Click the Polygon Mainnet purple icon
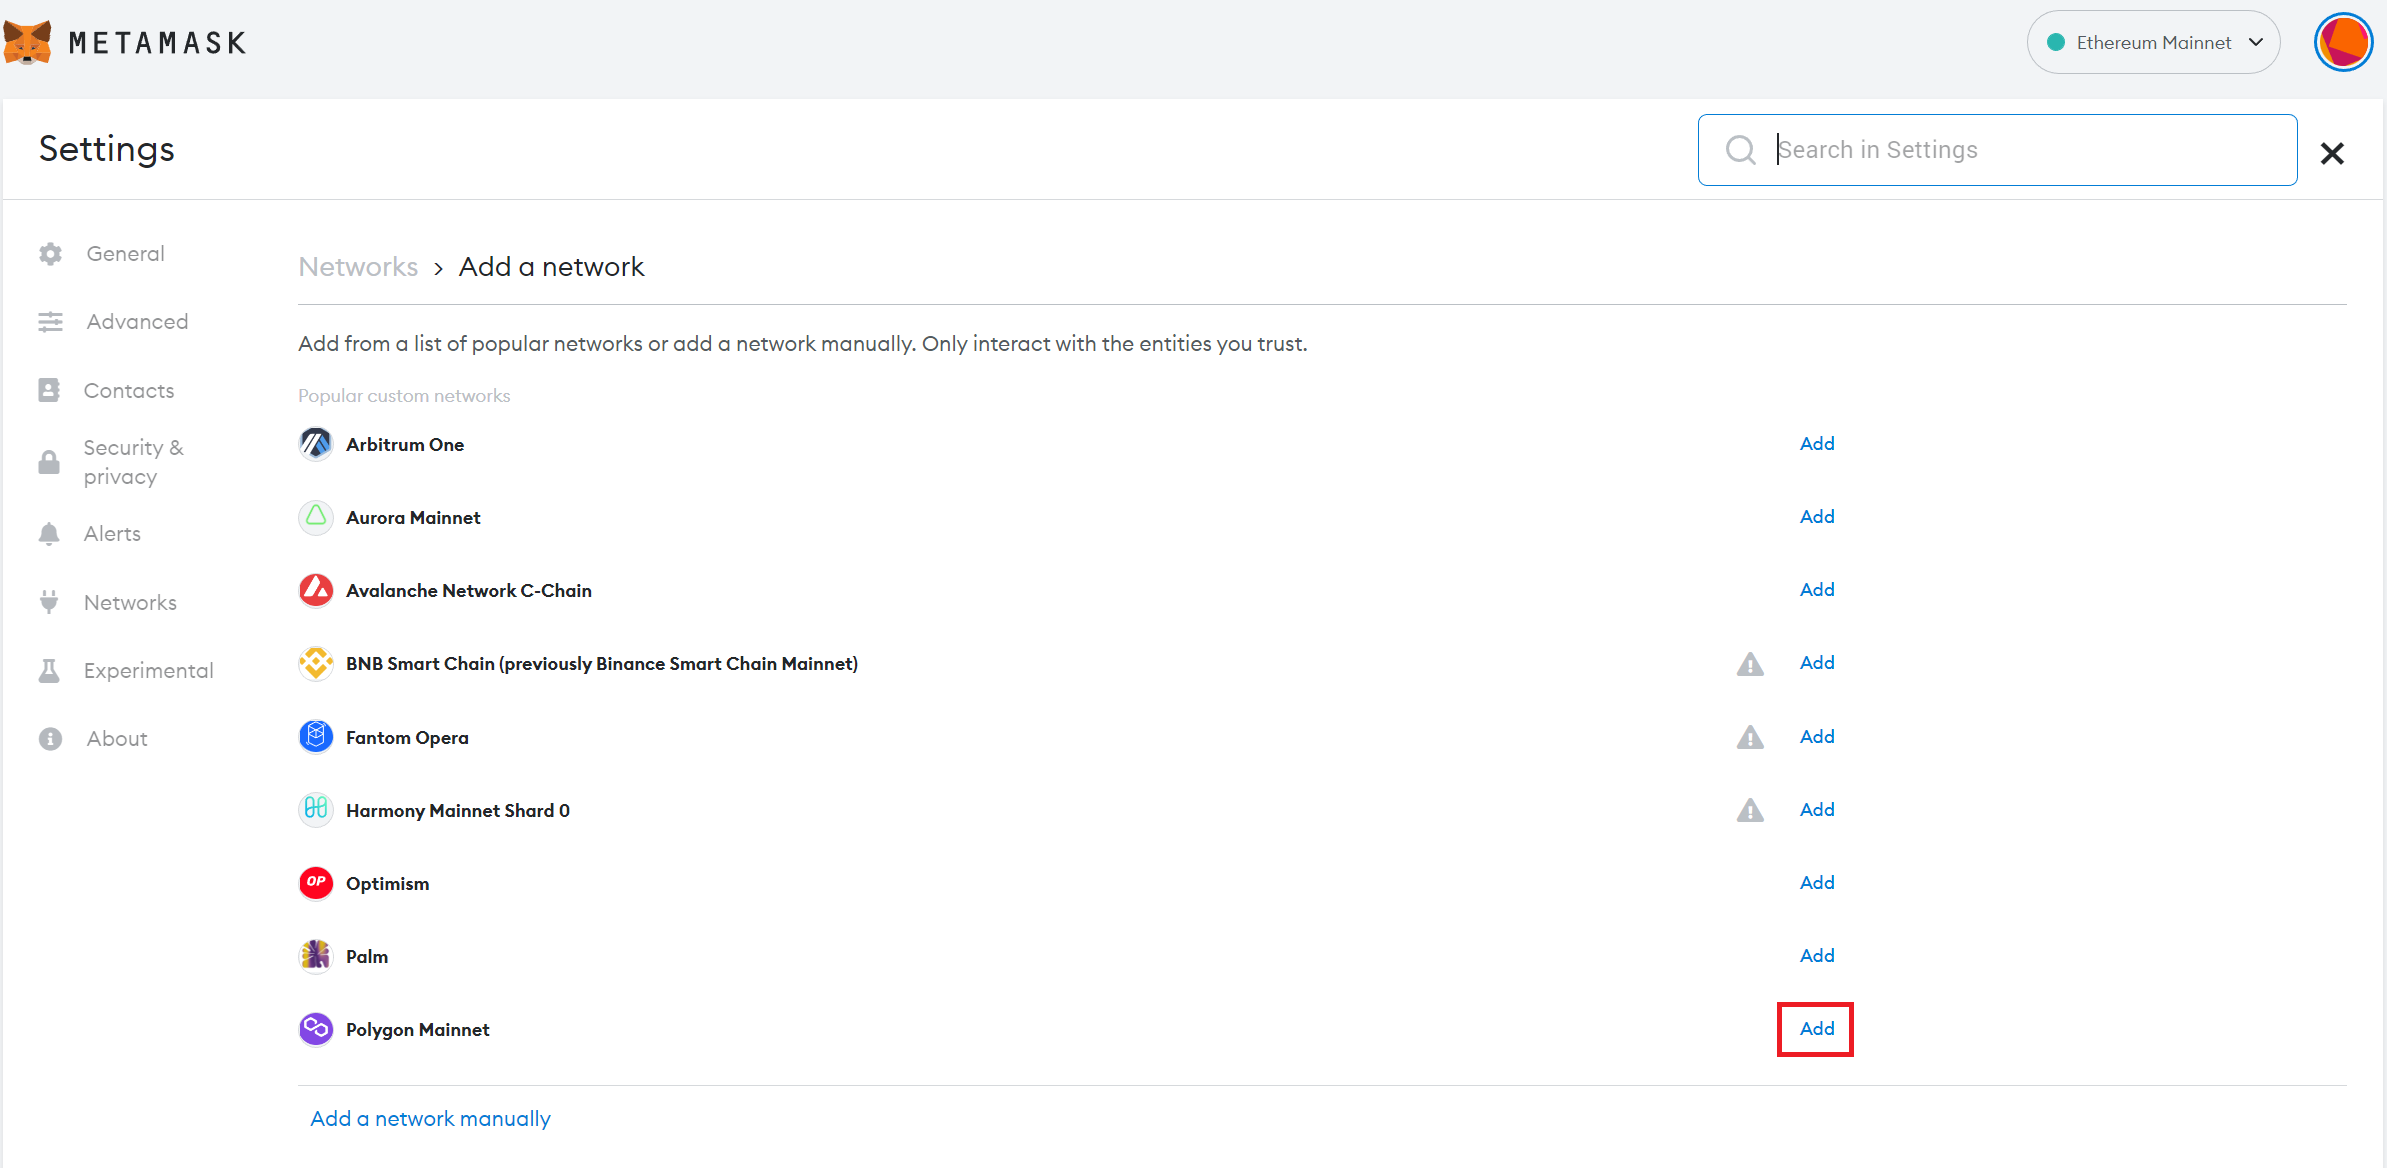The width and height of the screenshot is (2387, 1168). pyautogui.click(x=316, y=1029)
